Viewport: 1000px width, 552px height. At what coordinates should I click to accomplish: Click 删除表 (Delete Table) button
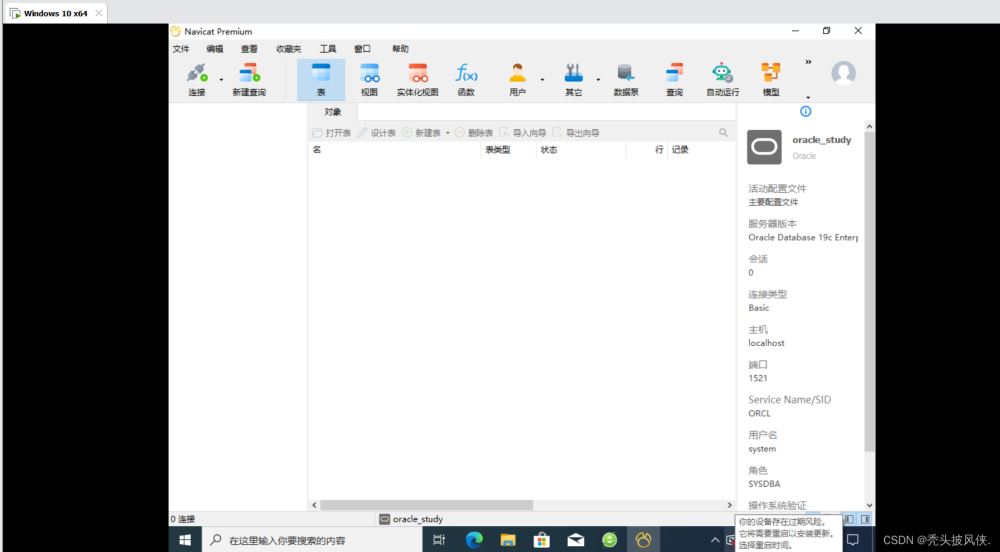(474, 133)
